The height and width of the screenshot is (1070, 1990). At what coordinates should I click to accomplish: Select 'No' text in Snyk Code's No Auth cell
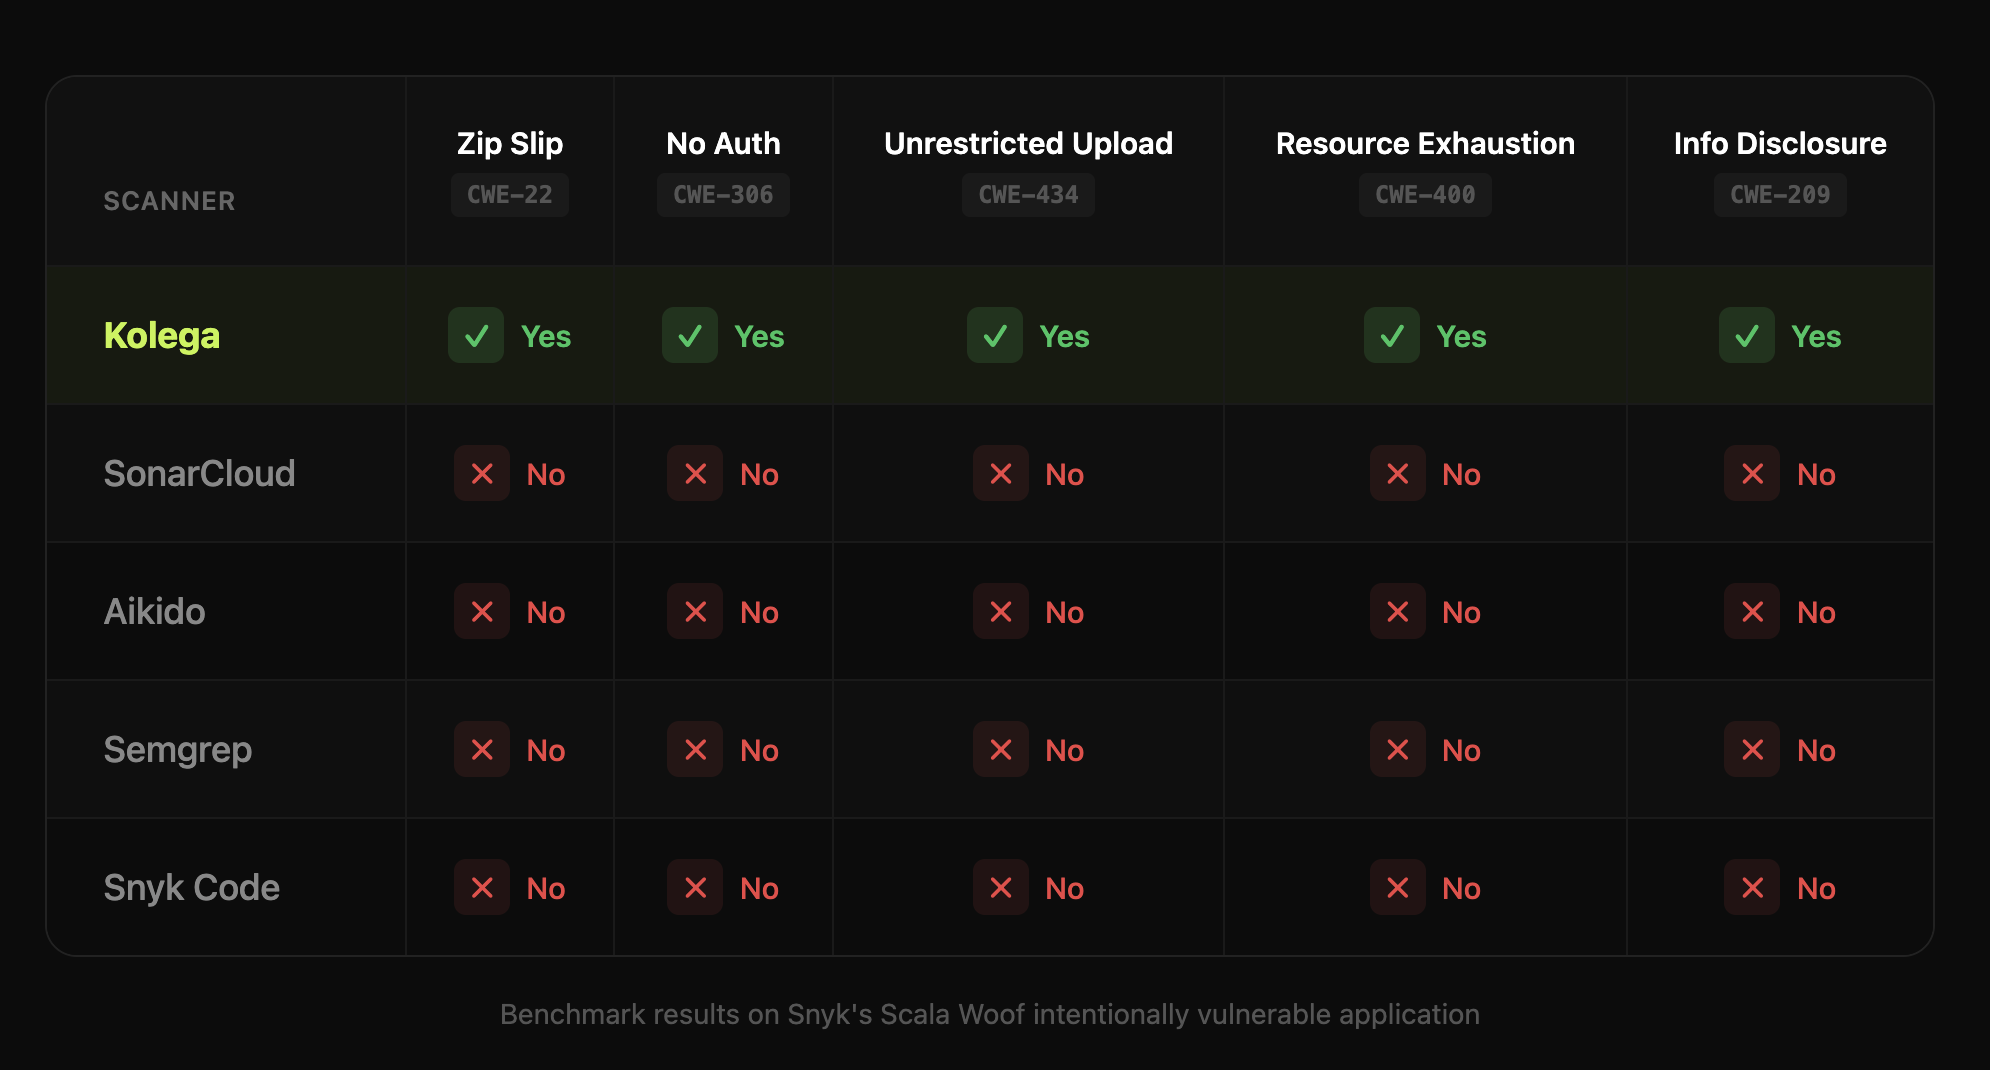759,889
